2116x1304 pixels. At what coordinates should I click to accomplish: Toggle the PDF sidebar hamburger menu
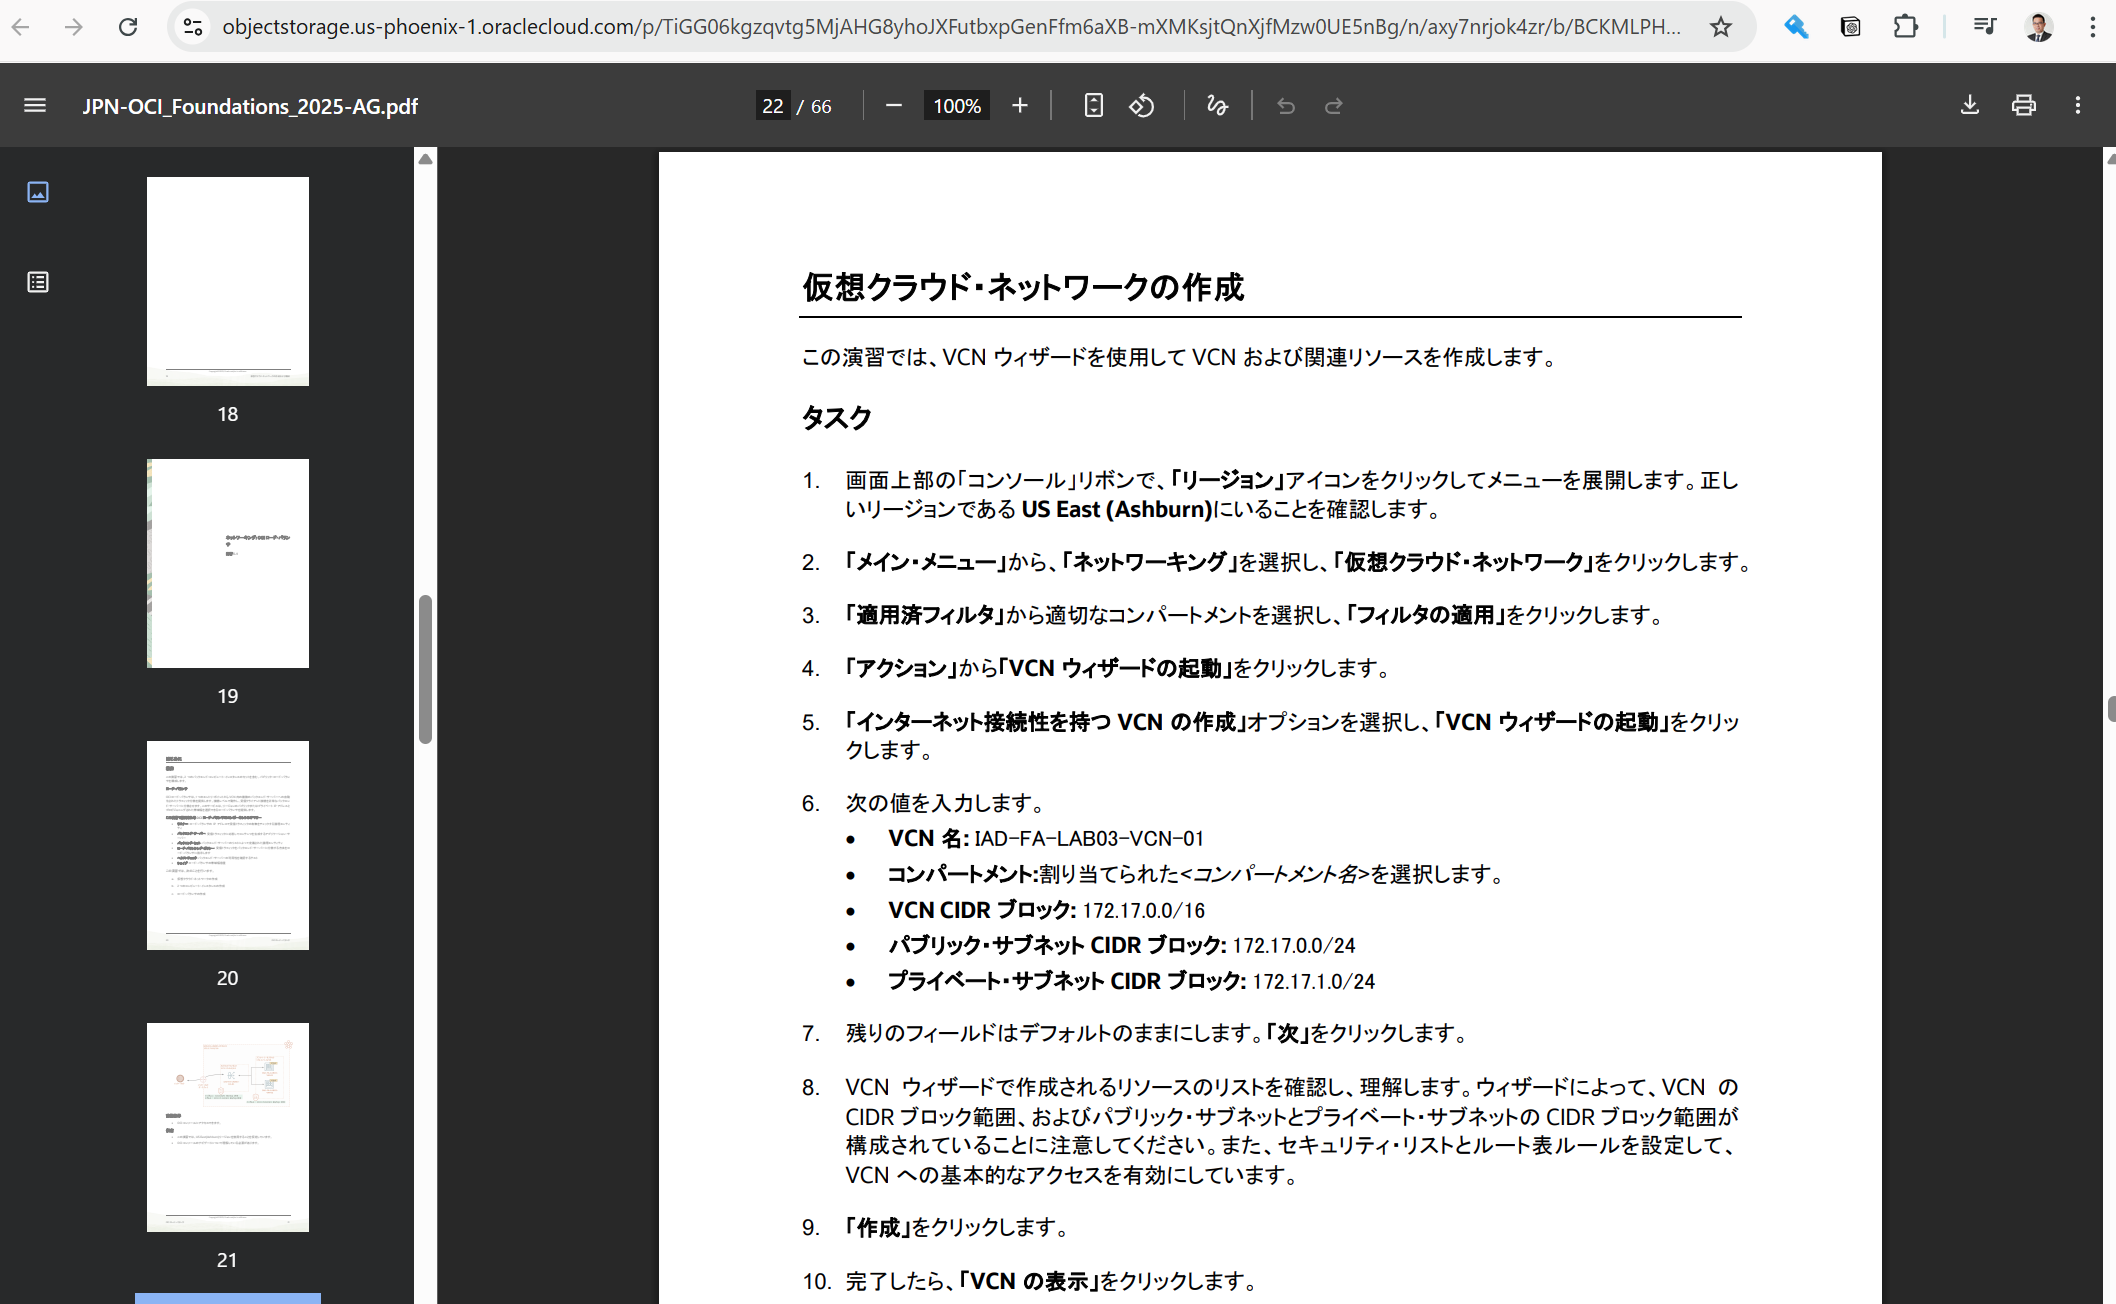(35, 106)
